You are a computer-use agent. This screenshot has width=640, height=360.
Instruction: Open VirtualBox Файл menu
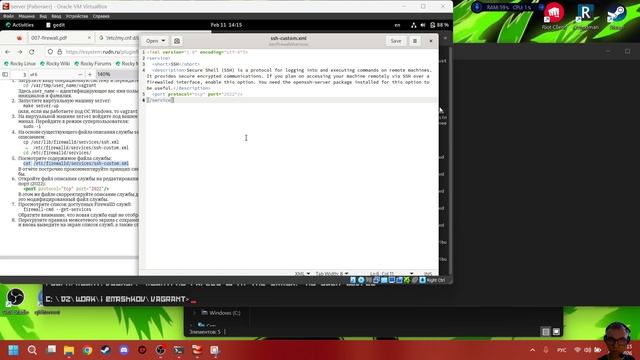click(x=8, y=16)
